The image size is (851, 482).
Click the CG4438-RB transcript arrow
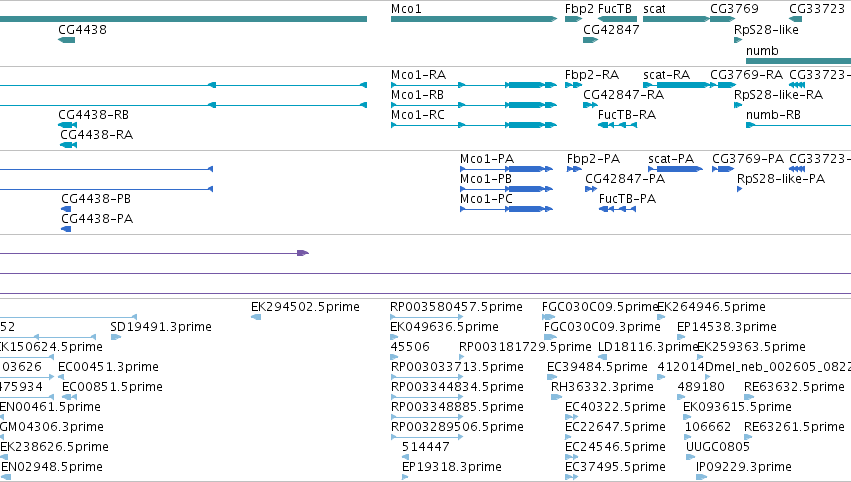pyautogui.click(x=67, y=125)
